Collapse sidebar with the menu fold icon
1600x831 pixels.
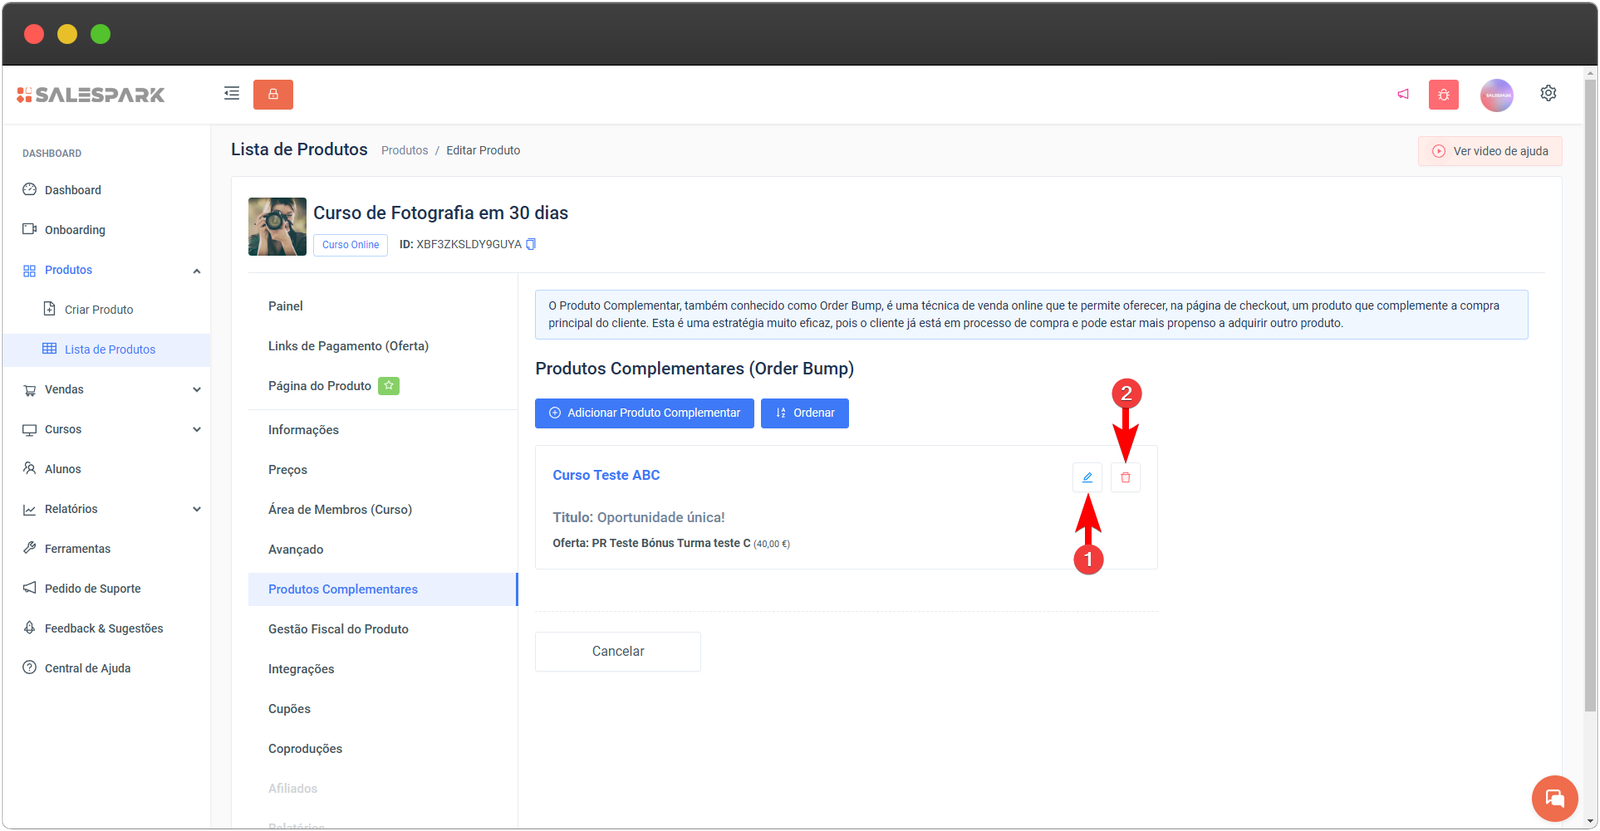pyautogui.click(x=232, y=94)
